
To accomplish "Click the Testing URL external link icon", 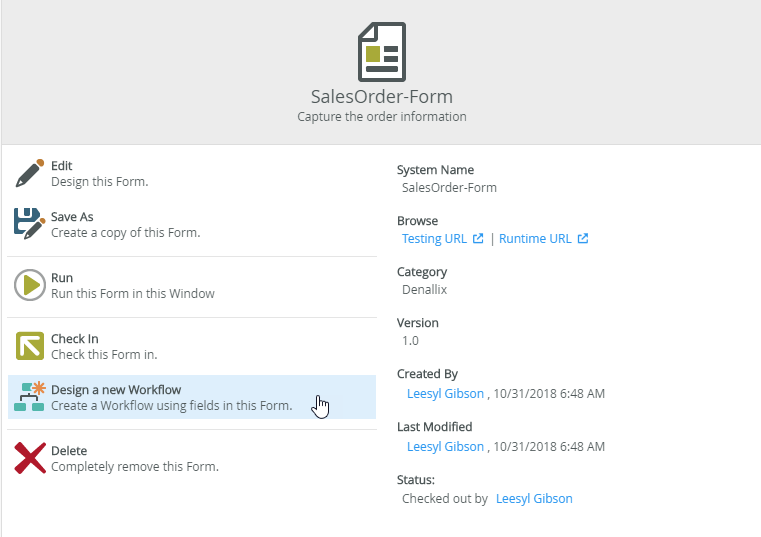I will coord(478,239).
